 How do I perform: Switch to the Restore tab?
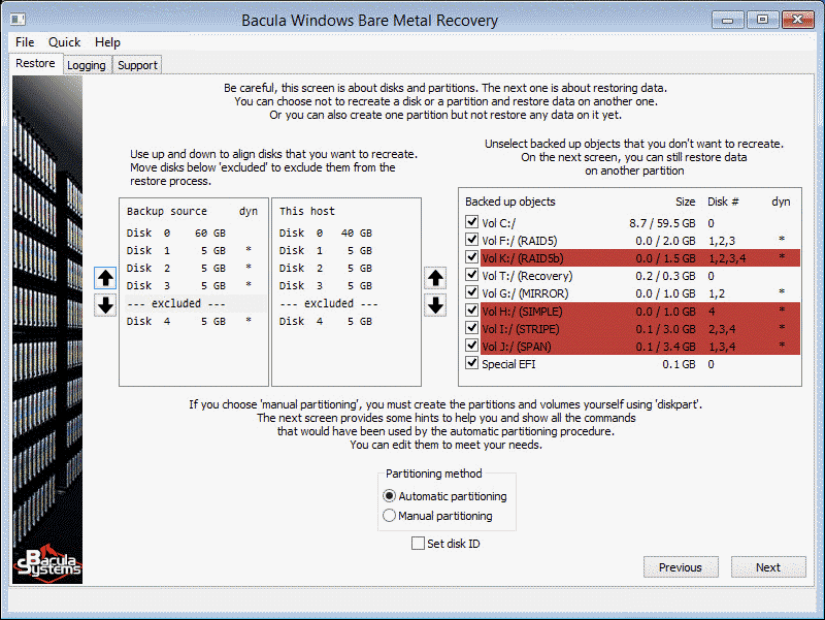click(x=35, y=63)
